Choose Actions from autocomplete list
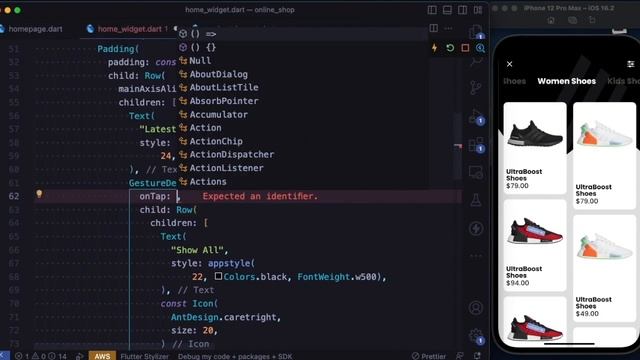Viewport: 640px width, 360px height. [x=302, y=182]
